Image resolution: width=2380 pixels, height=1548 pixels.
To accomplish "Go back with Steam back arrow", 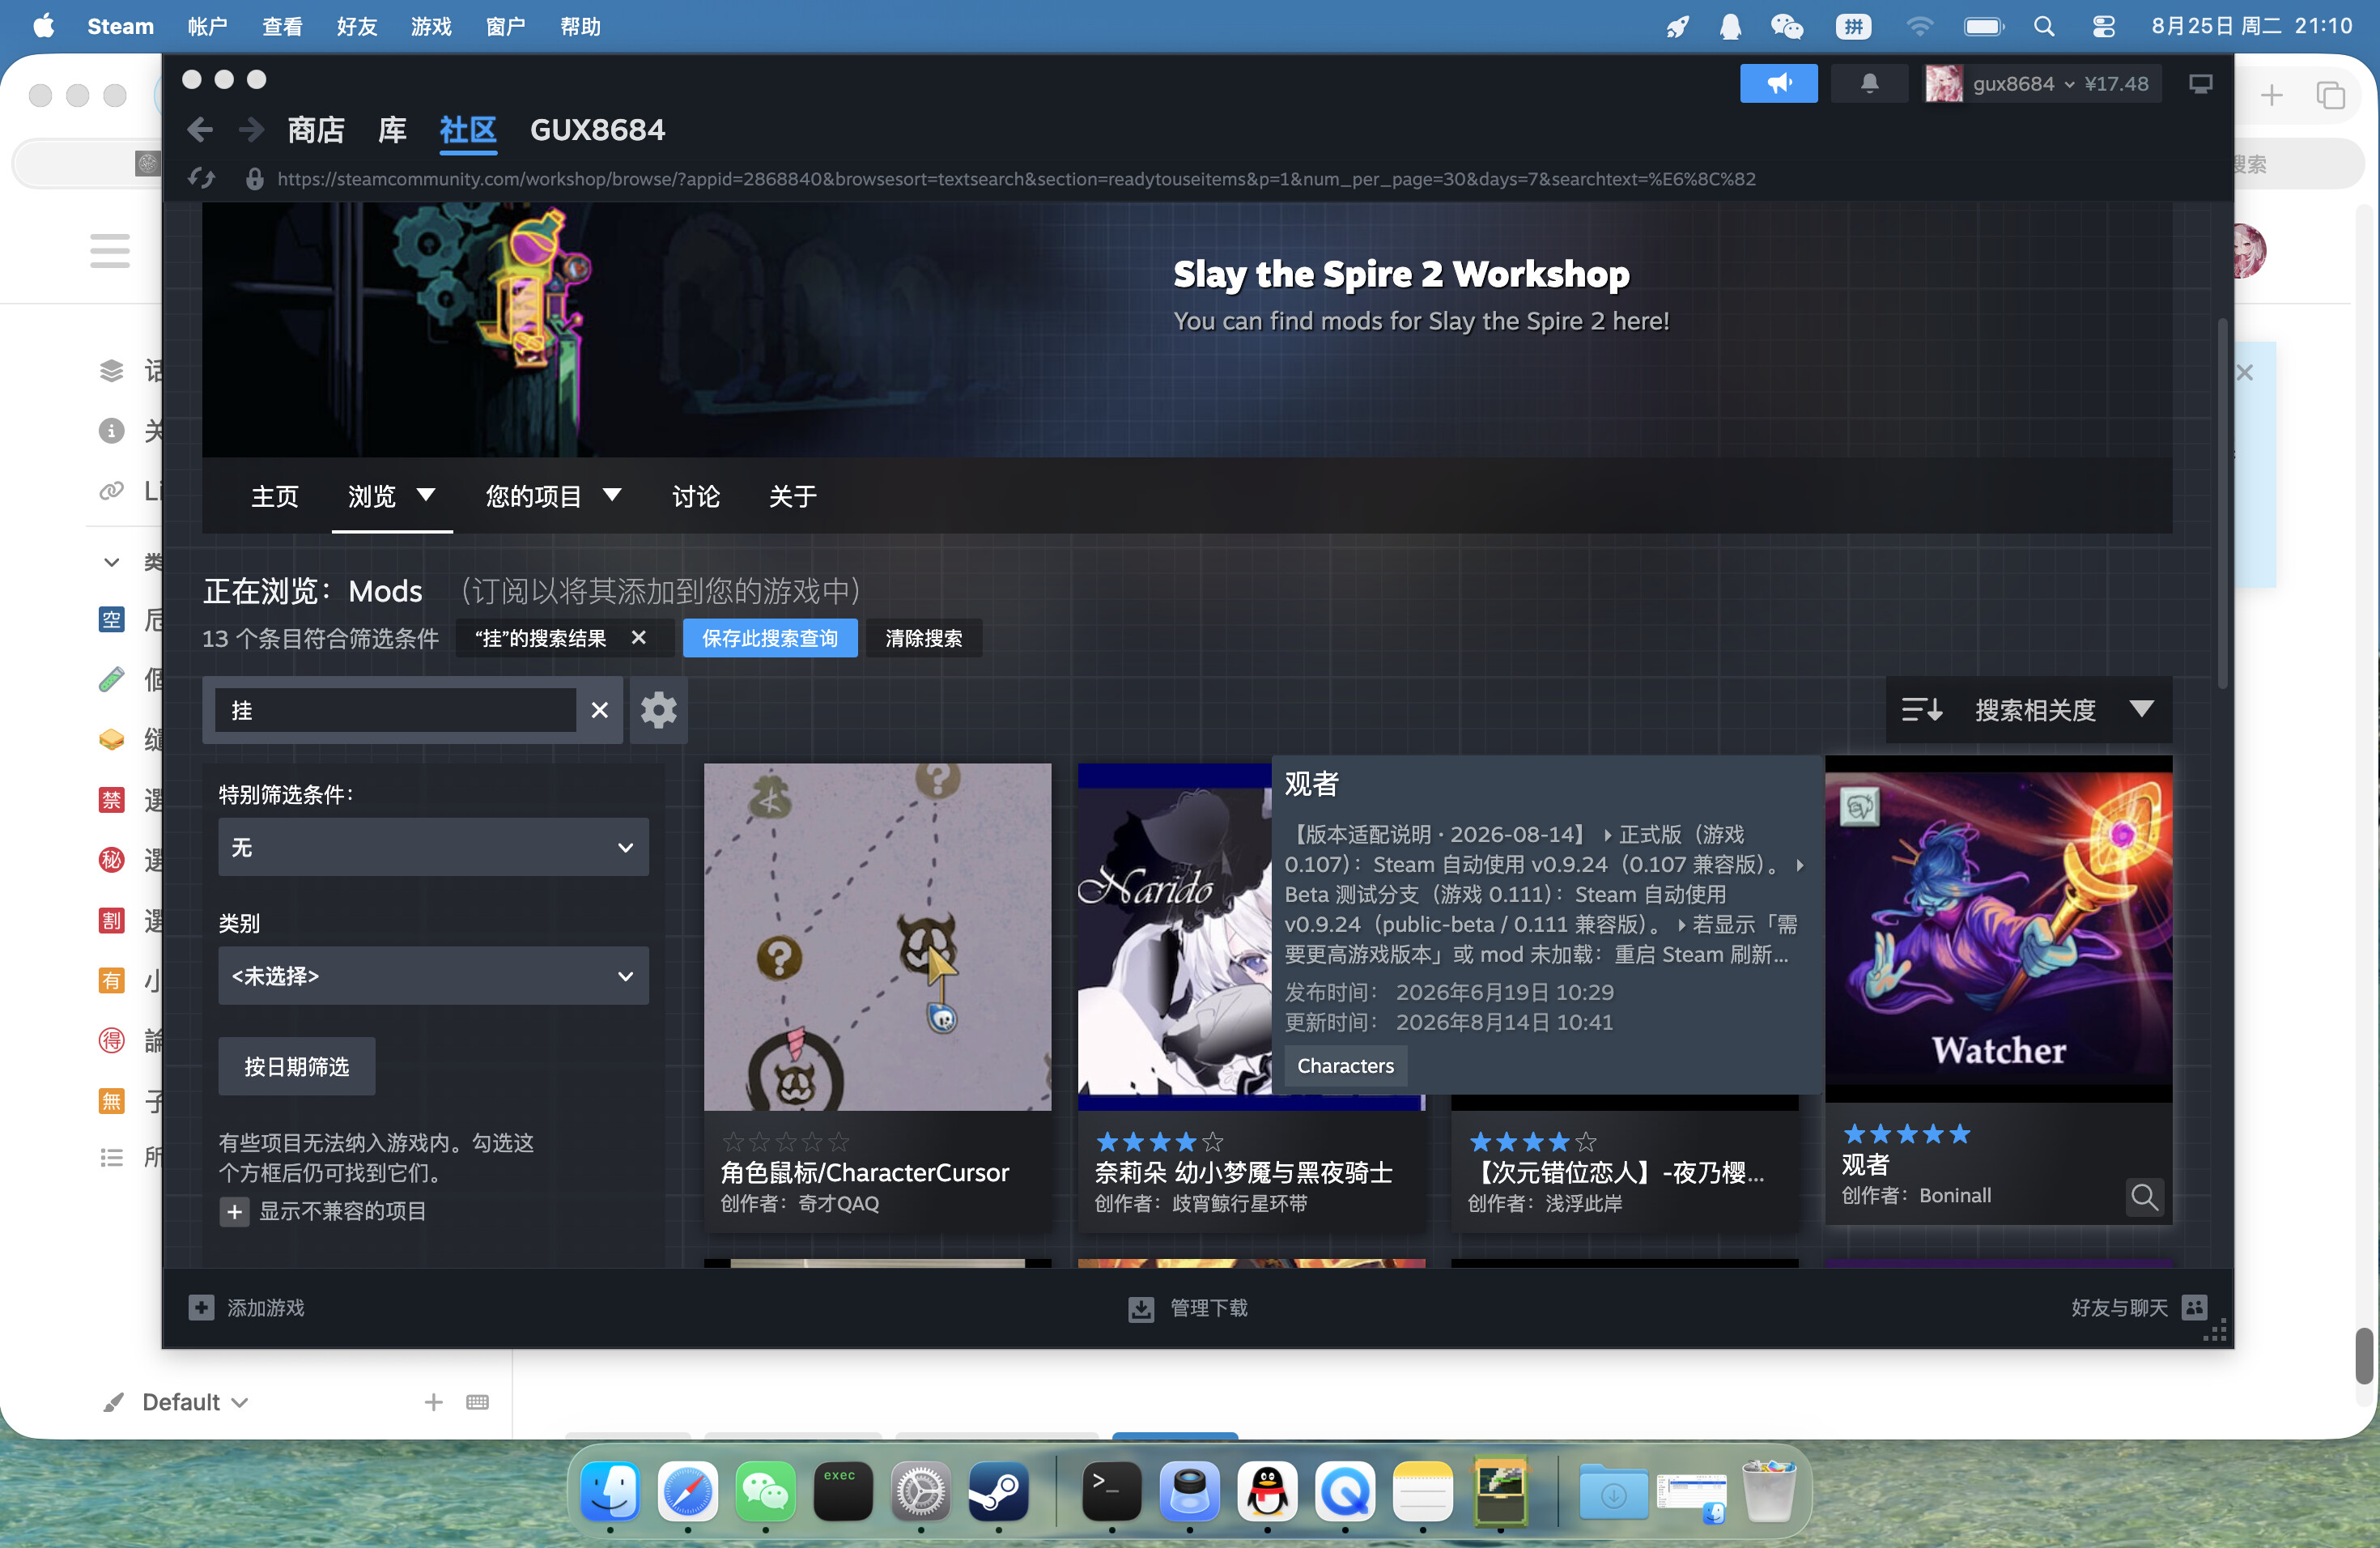I will coord(200,129).
